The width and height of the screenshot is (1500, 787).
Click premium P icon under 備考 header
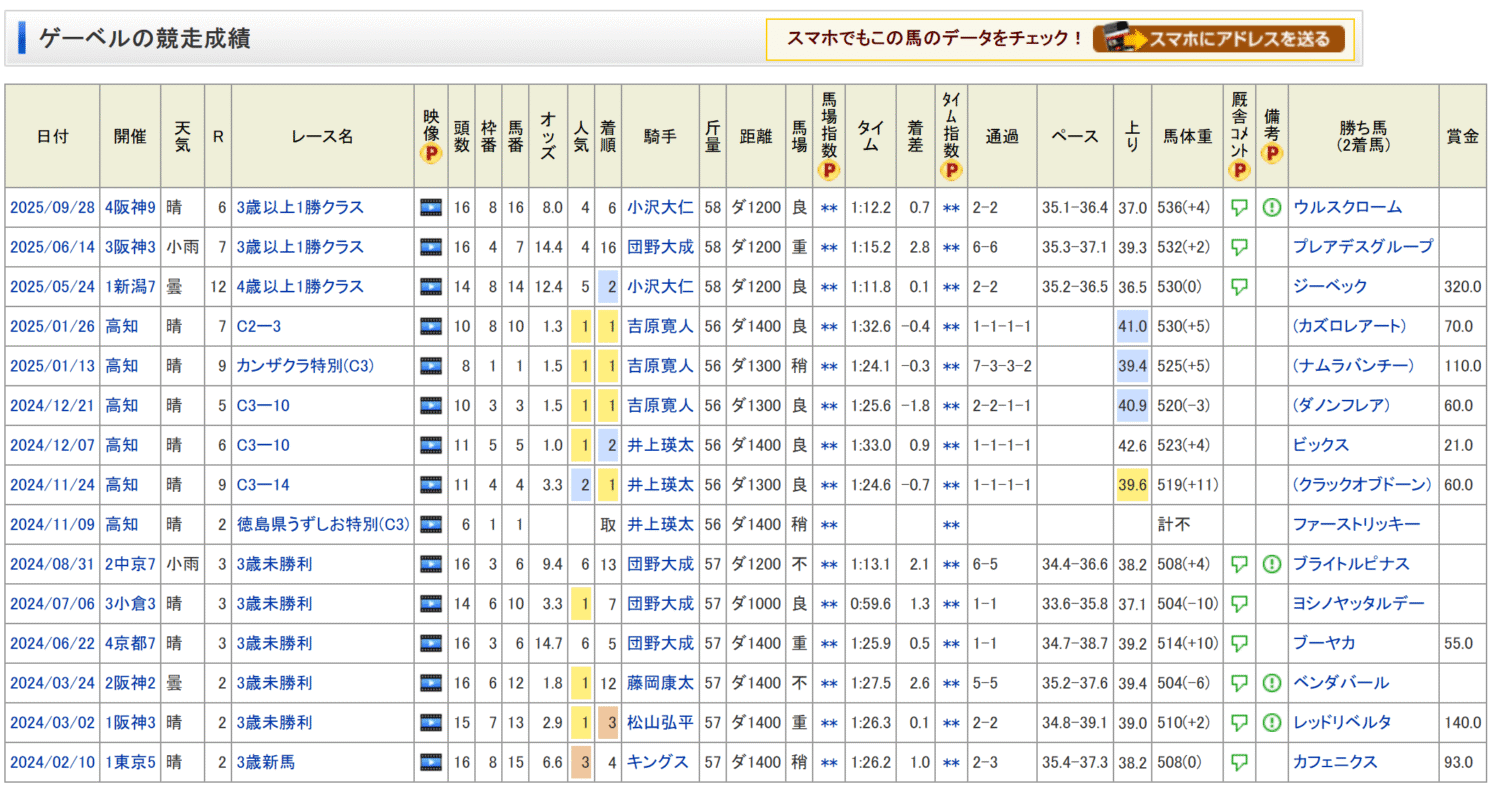click(1271, 154)
